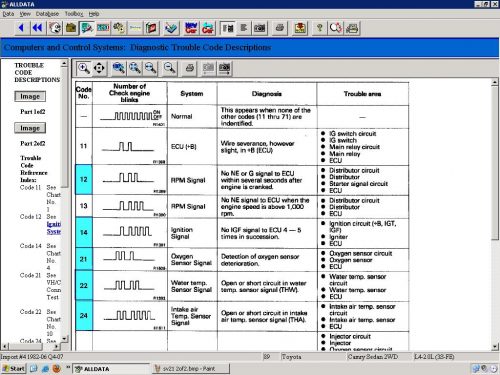Click the Image button for Part 1of2

[x=30, y=96]
